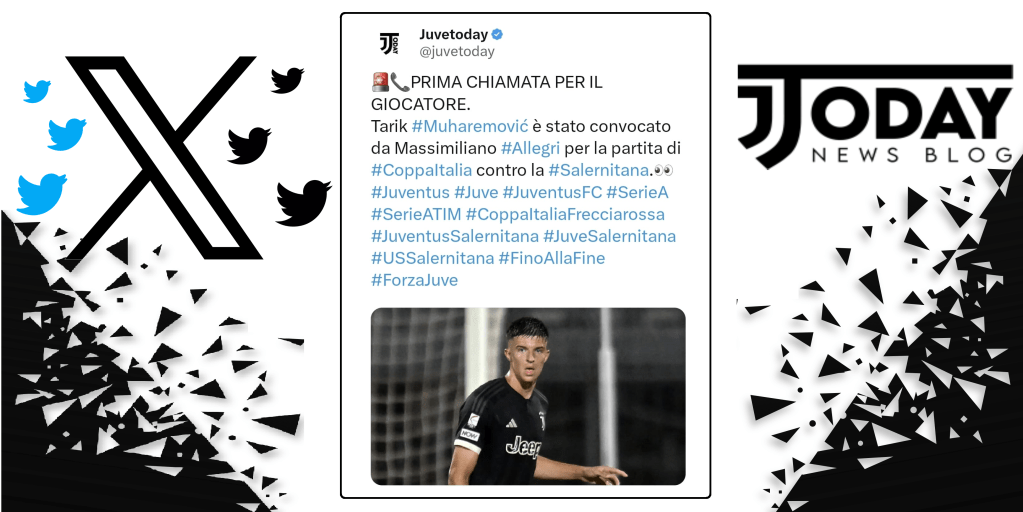Click the telephone emoji in the tweet
Screen dimensions: 1023x512
coord(400,82)
